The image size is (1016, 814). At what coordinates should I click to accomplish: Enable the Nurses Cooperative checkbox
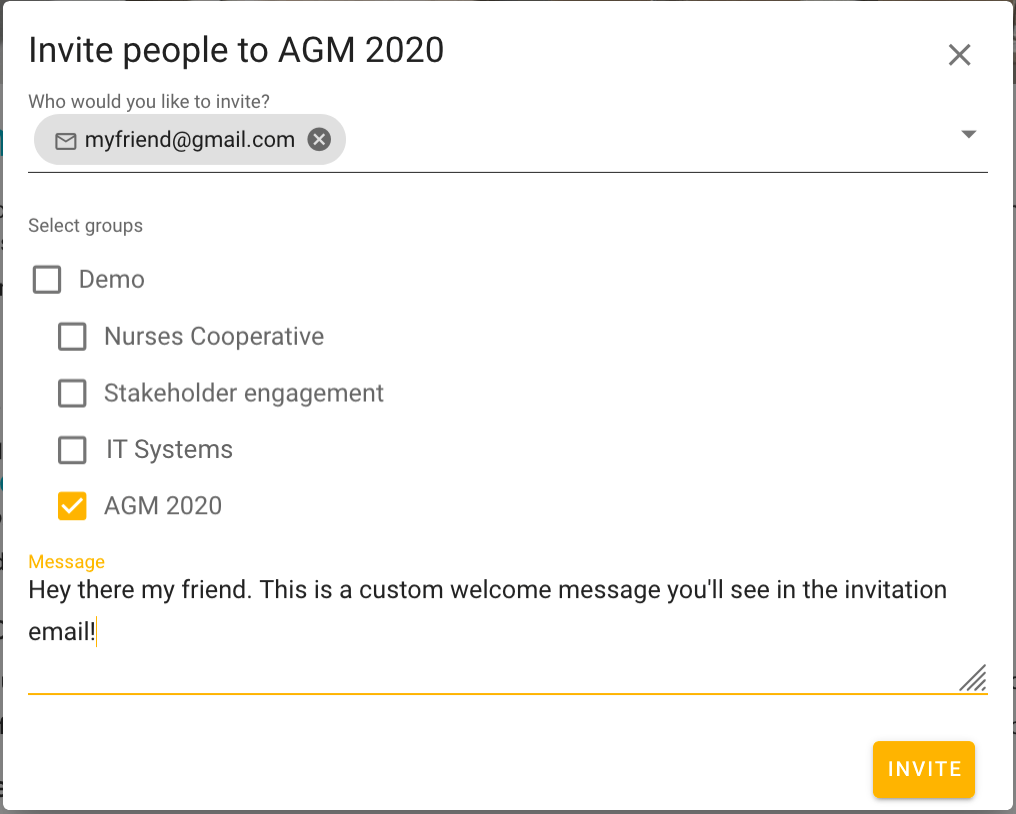click(x=72, y=337)
